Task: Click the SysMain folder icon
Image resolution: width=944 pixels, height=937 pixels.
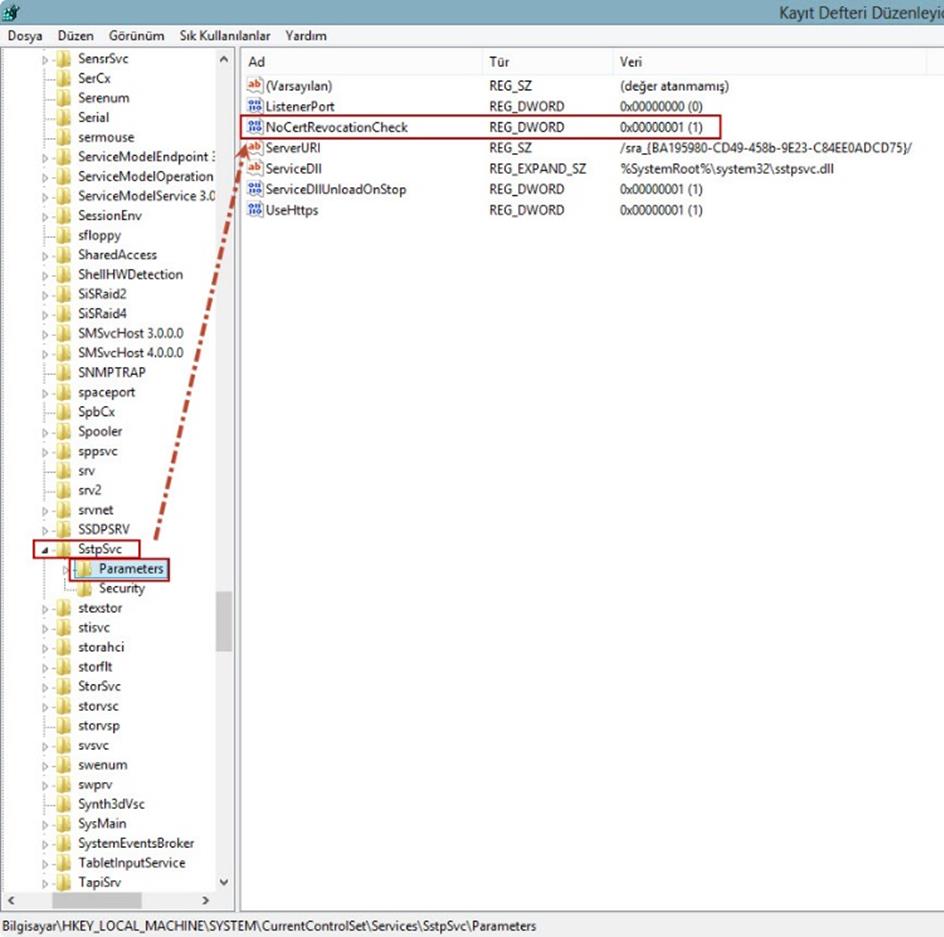Action: pos(64,823)
